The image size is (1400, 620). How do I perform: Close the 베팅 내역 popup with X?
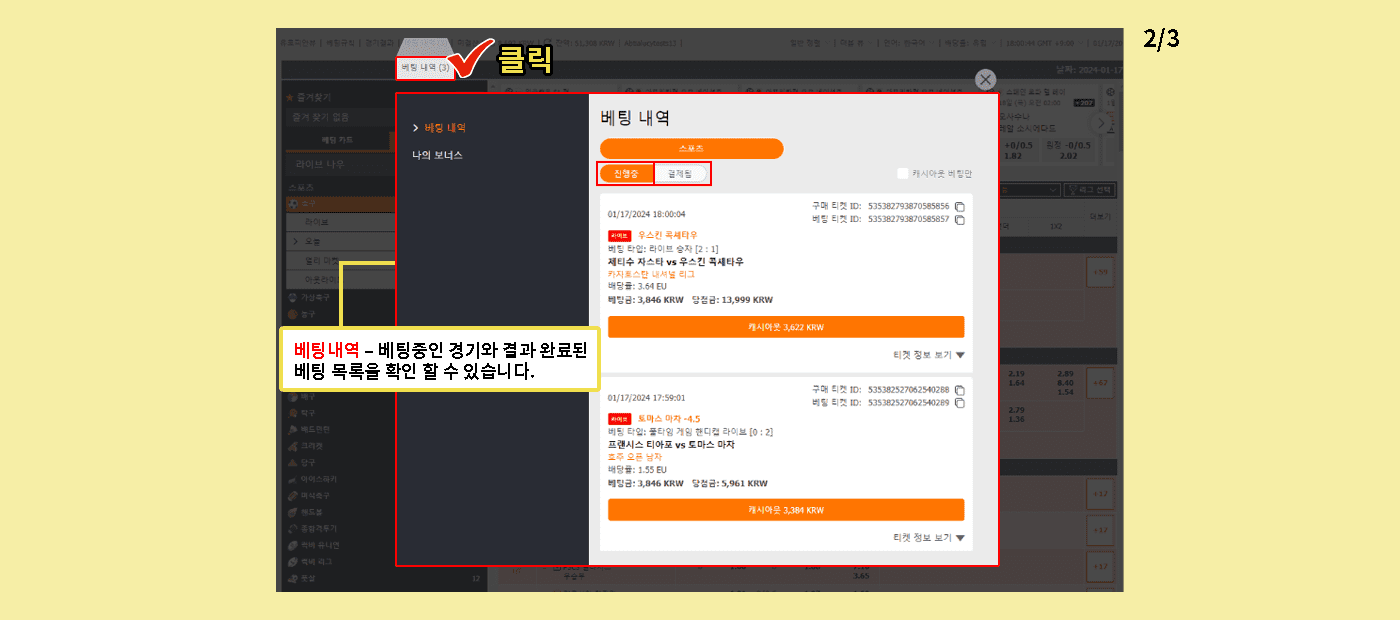pos(986,80)
